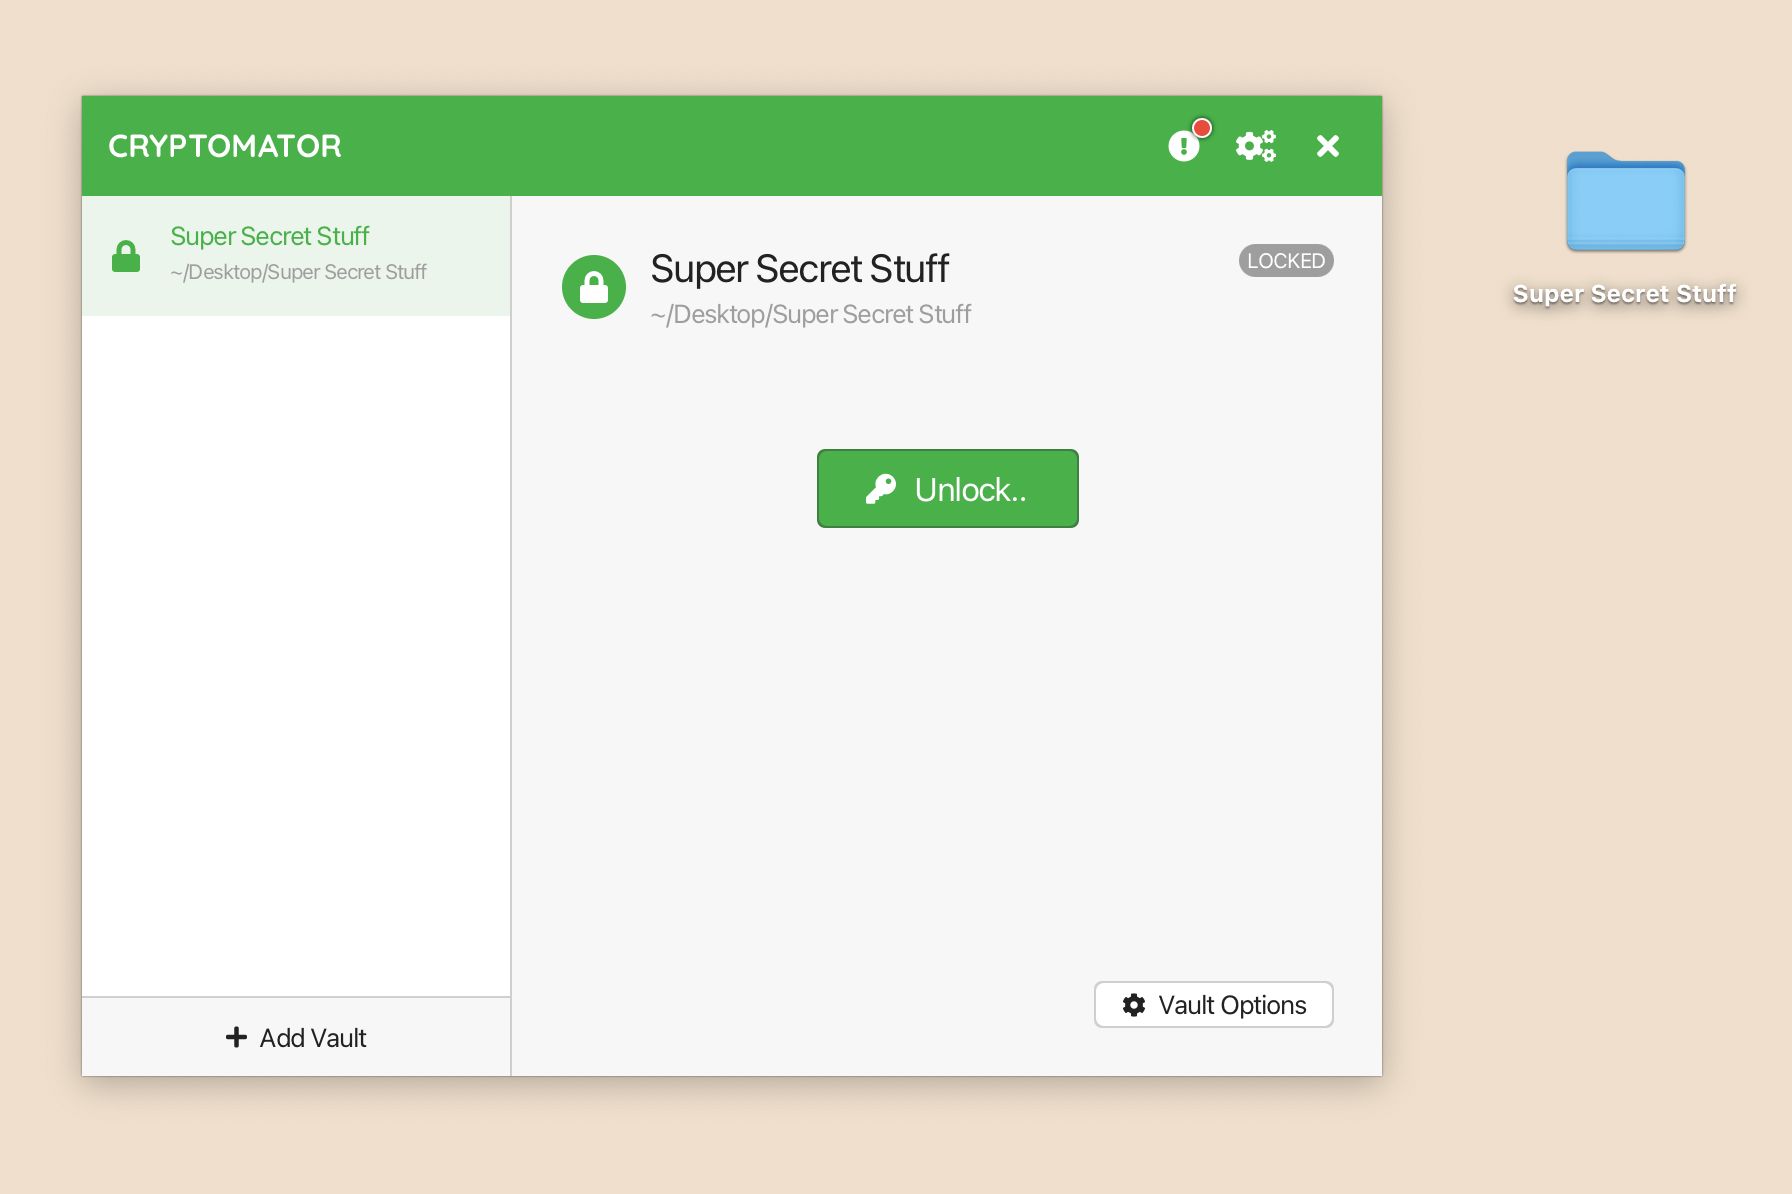Viewport: 1792px width, 1194px height.
Task: Click the CRYPTOMATOR title in header
Action: [x=225, y=146]
